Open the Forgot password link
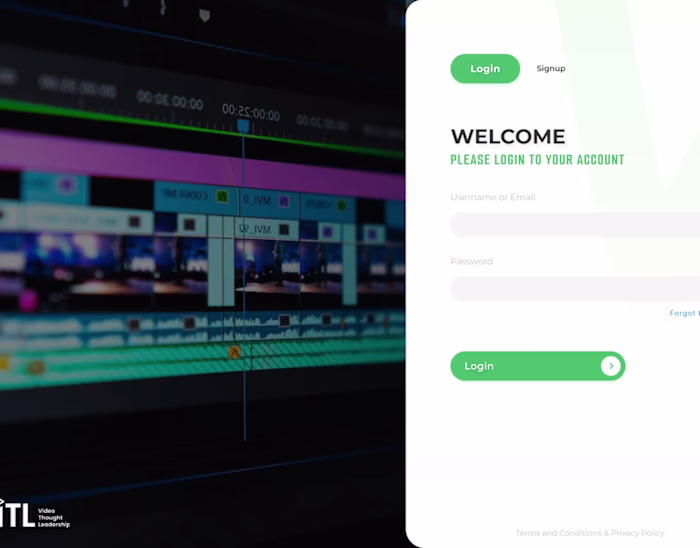 click(x=684, y=313)
